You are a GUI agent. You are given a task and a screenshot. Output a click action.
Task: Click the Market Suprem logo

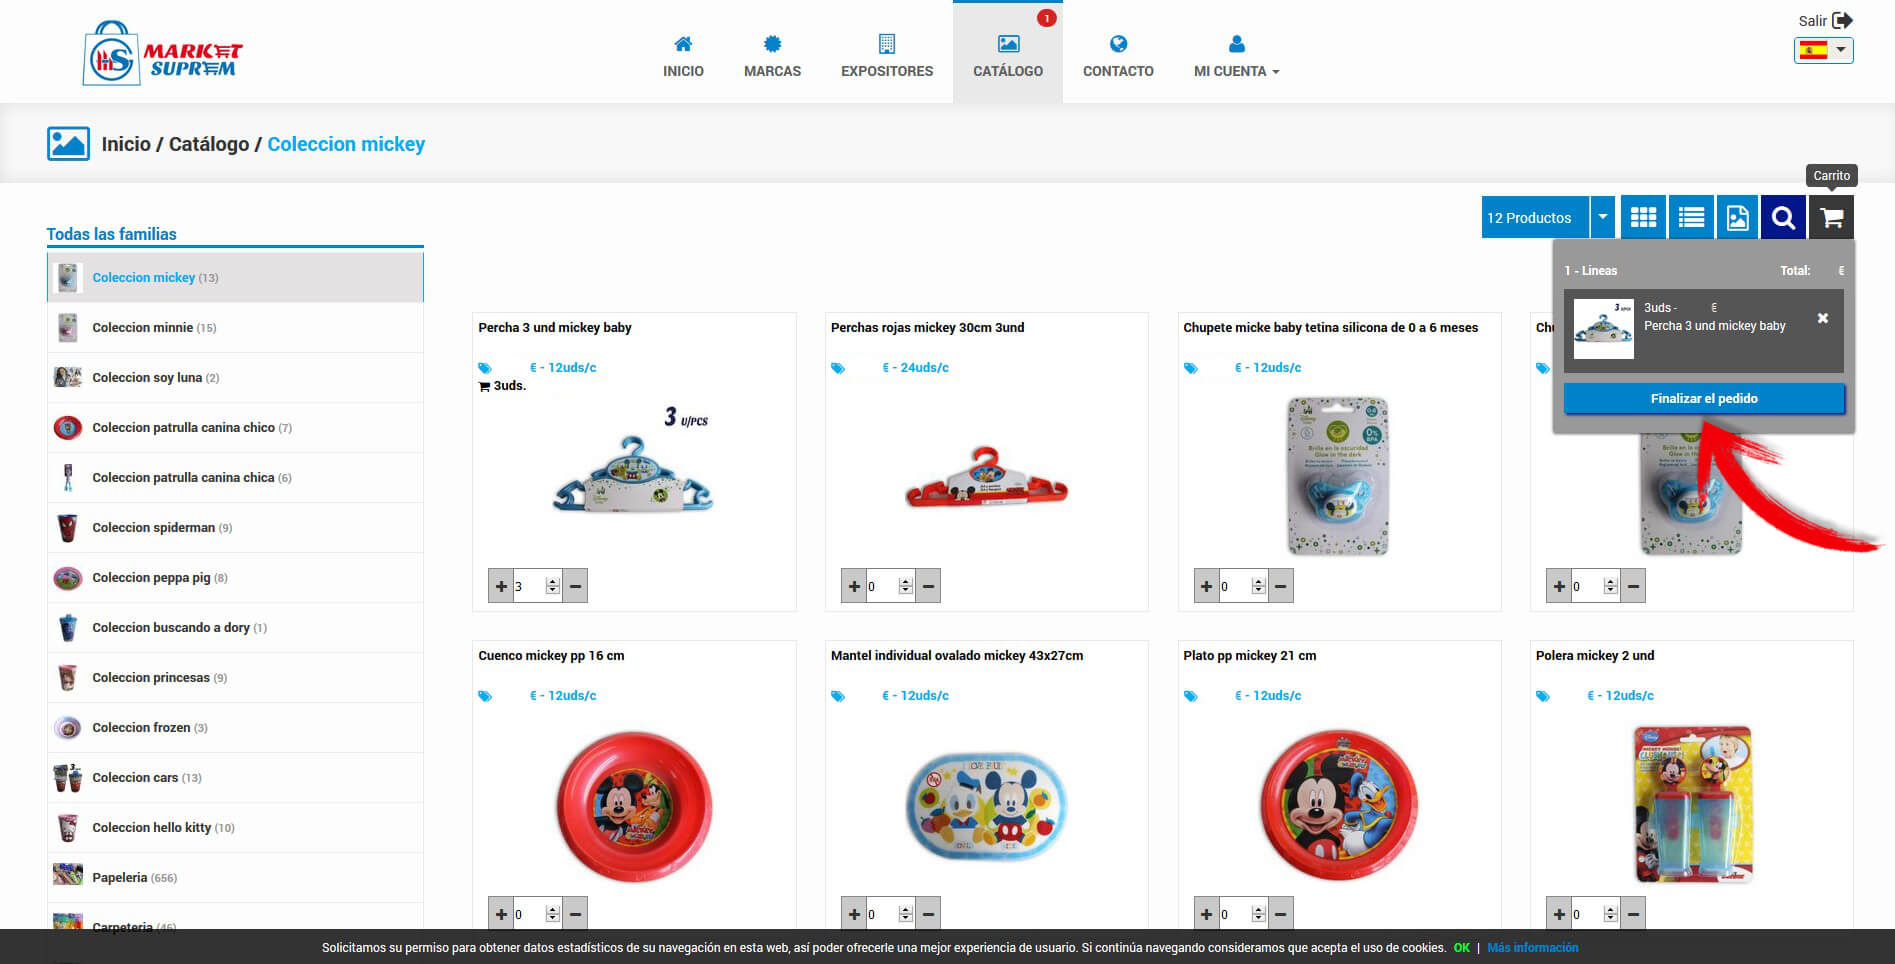tap(162, 53)
